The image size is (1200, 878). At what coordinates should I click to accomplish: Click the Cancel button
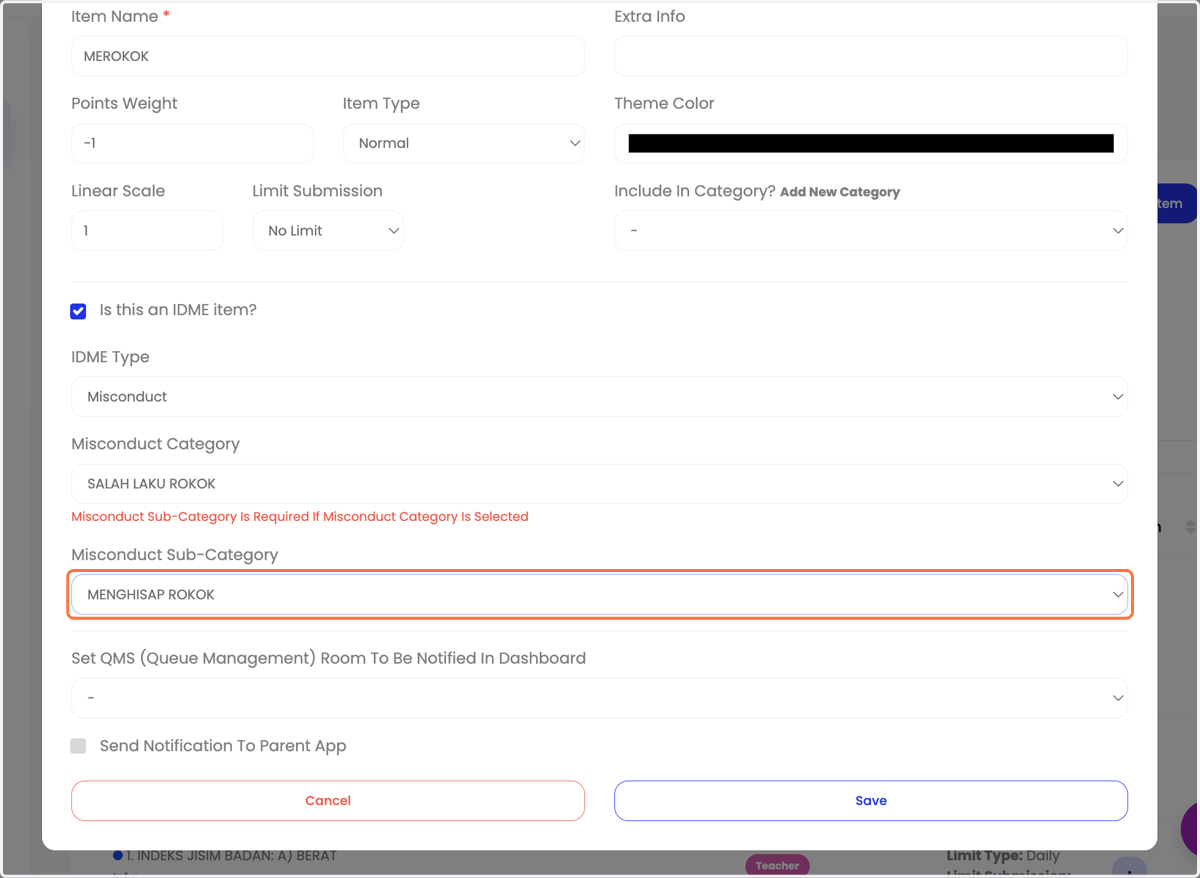(328, 800)
